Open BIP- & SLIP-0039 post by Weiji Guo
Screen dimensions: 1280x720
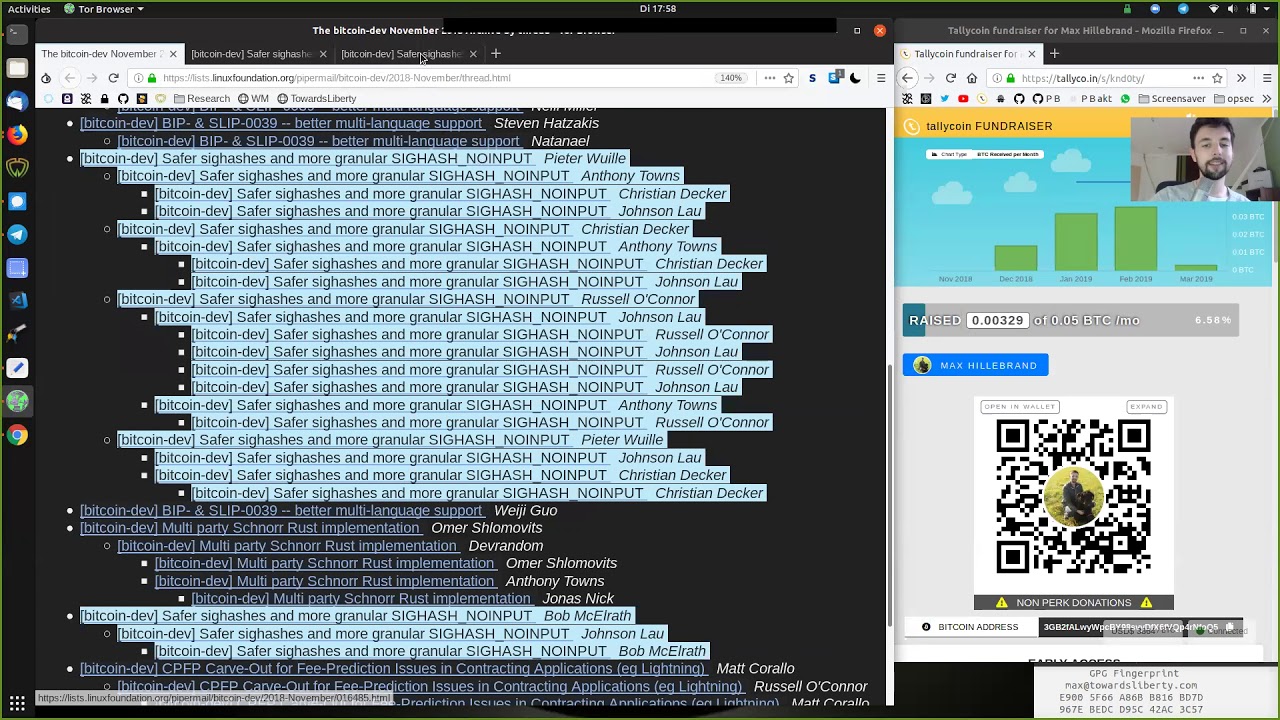pyautogui.click(x=281, y=511)
